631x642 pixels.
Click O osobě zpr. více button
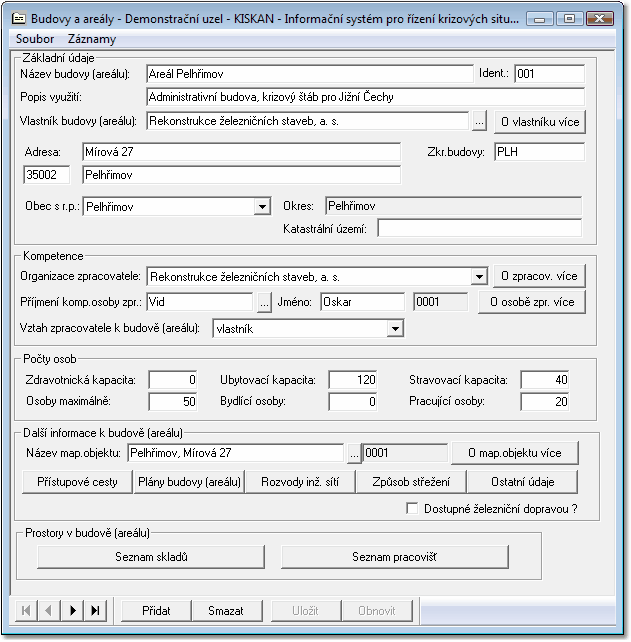(x=532, y=302)
